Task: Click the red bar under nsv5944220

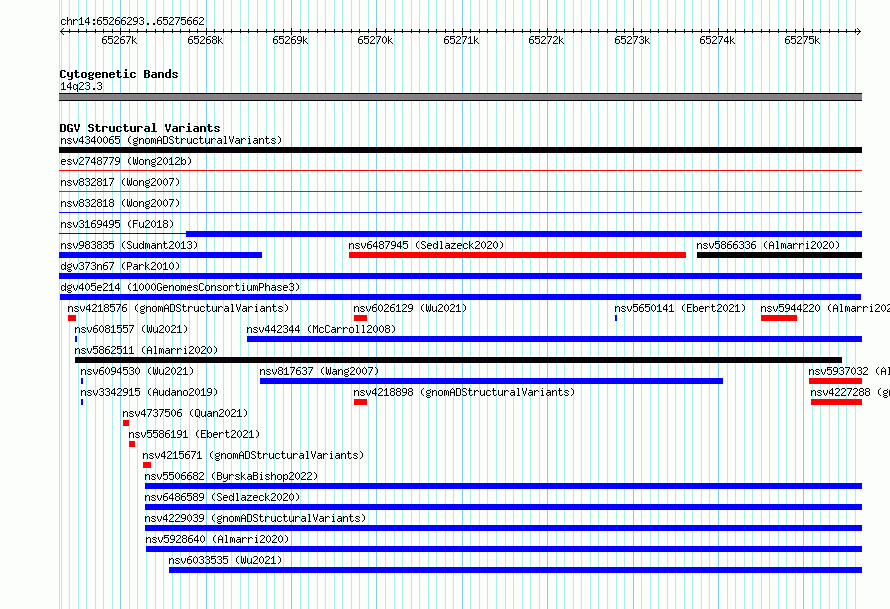Action: point(779,318)
